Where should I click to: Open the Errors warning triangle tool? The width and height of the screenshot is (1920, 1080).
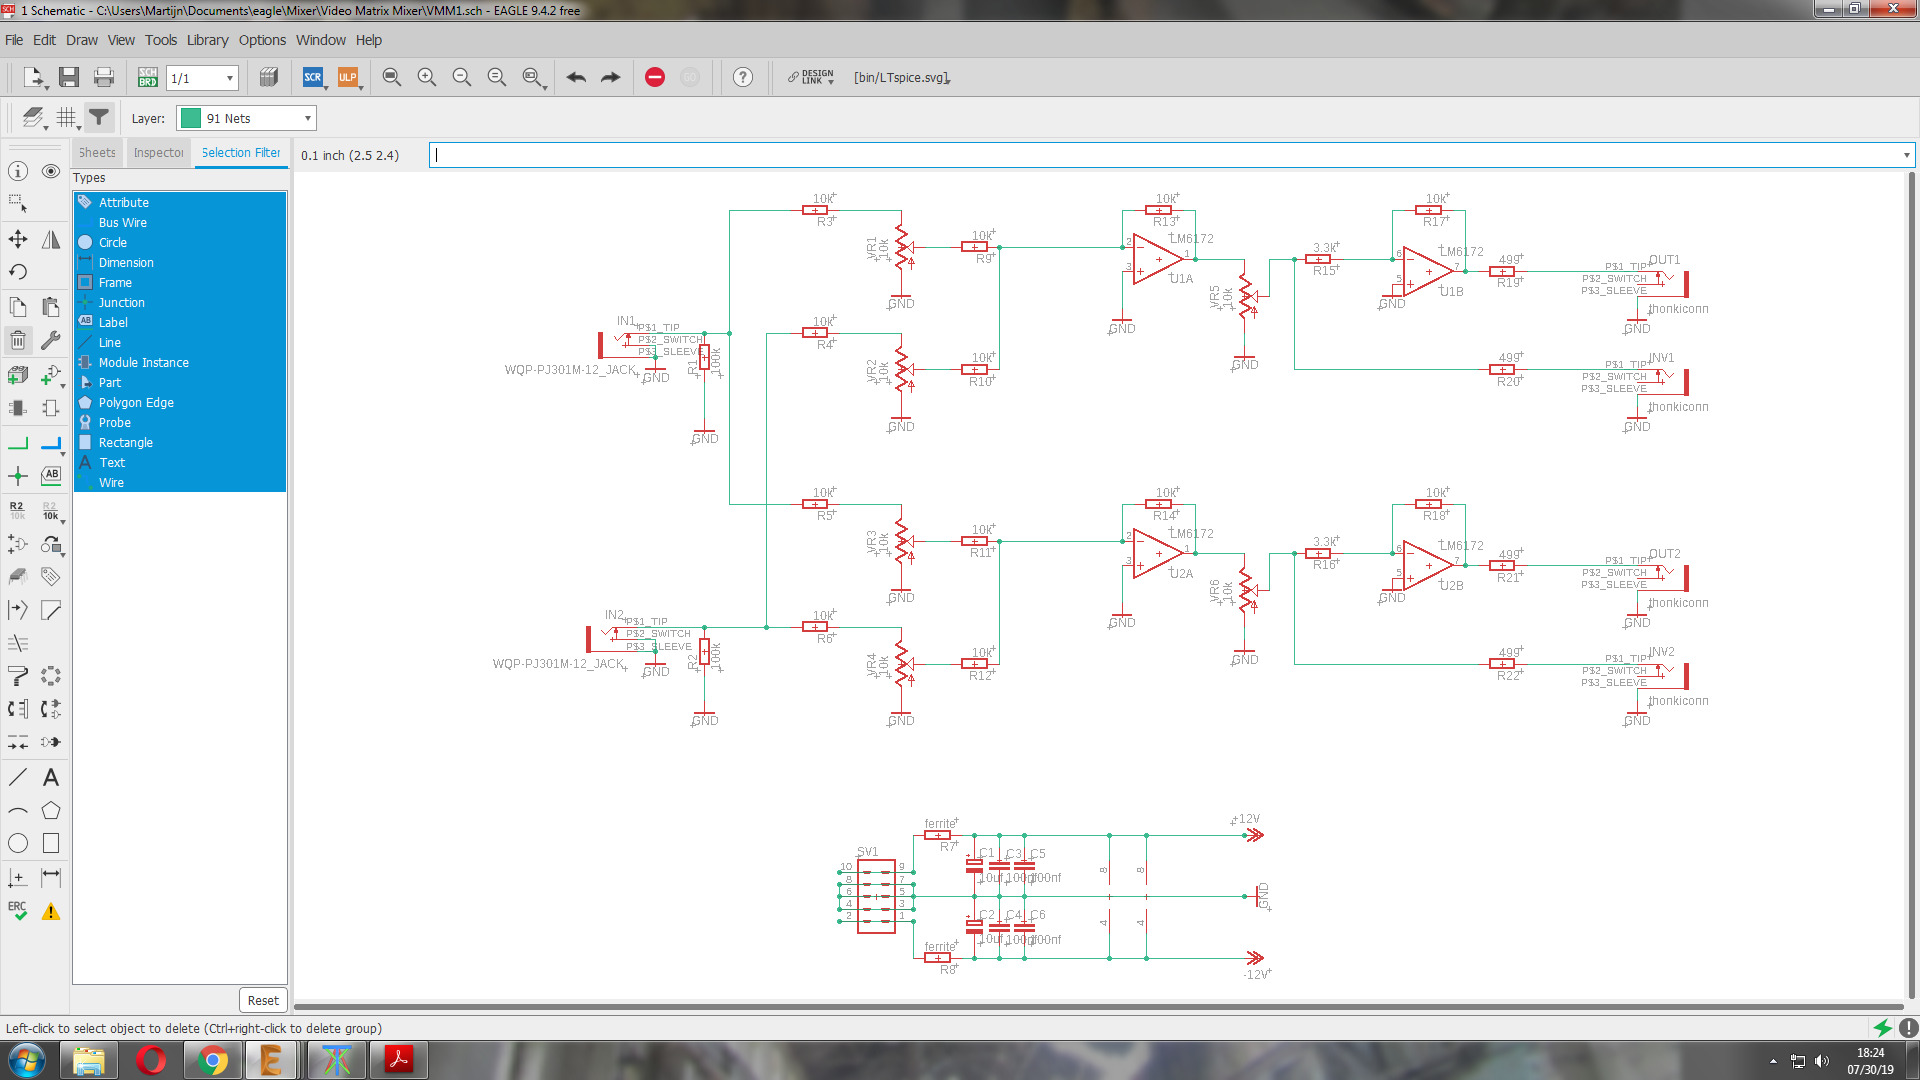point(51,910)
